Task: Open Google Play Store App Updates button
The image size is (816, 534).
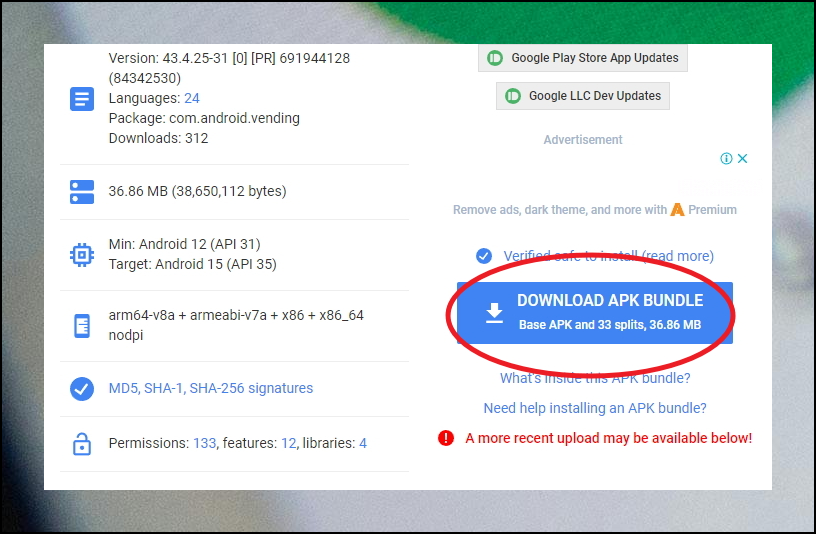Action: (583, 58)
